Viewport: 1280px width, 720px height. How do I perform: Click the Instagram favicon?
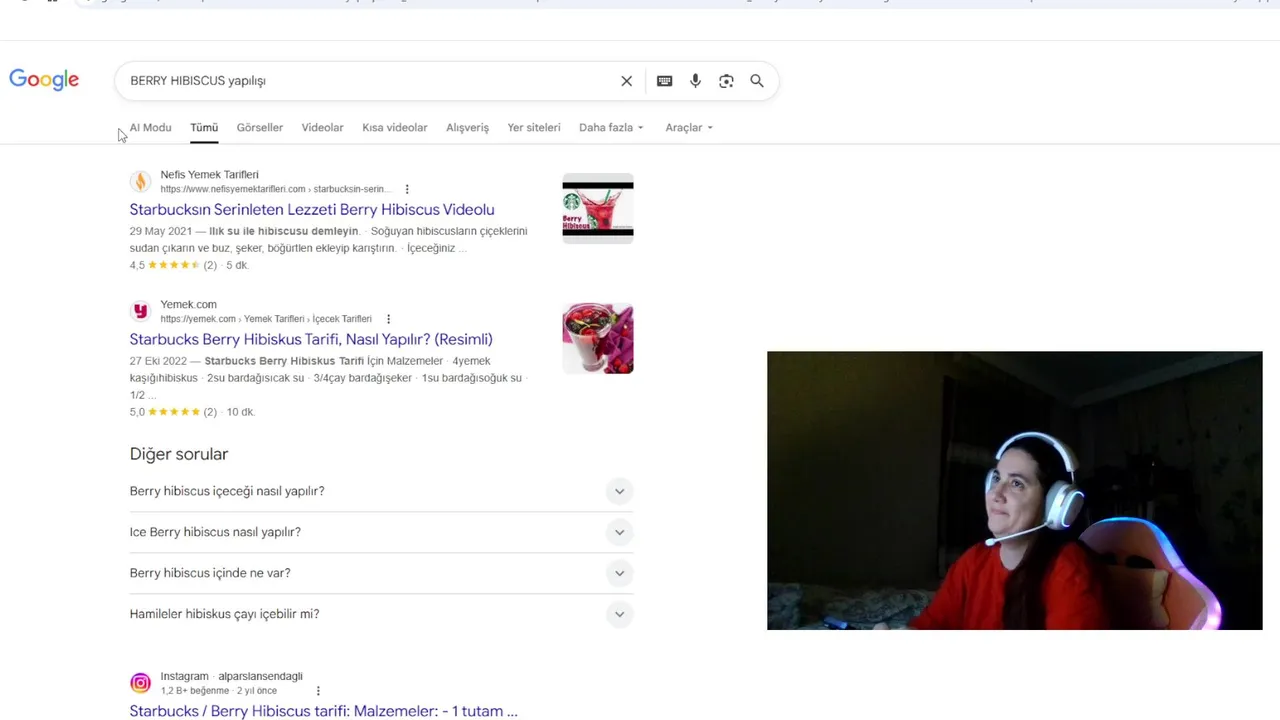coord(140,683)
